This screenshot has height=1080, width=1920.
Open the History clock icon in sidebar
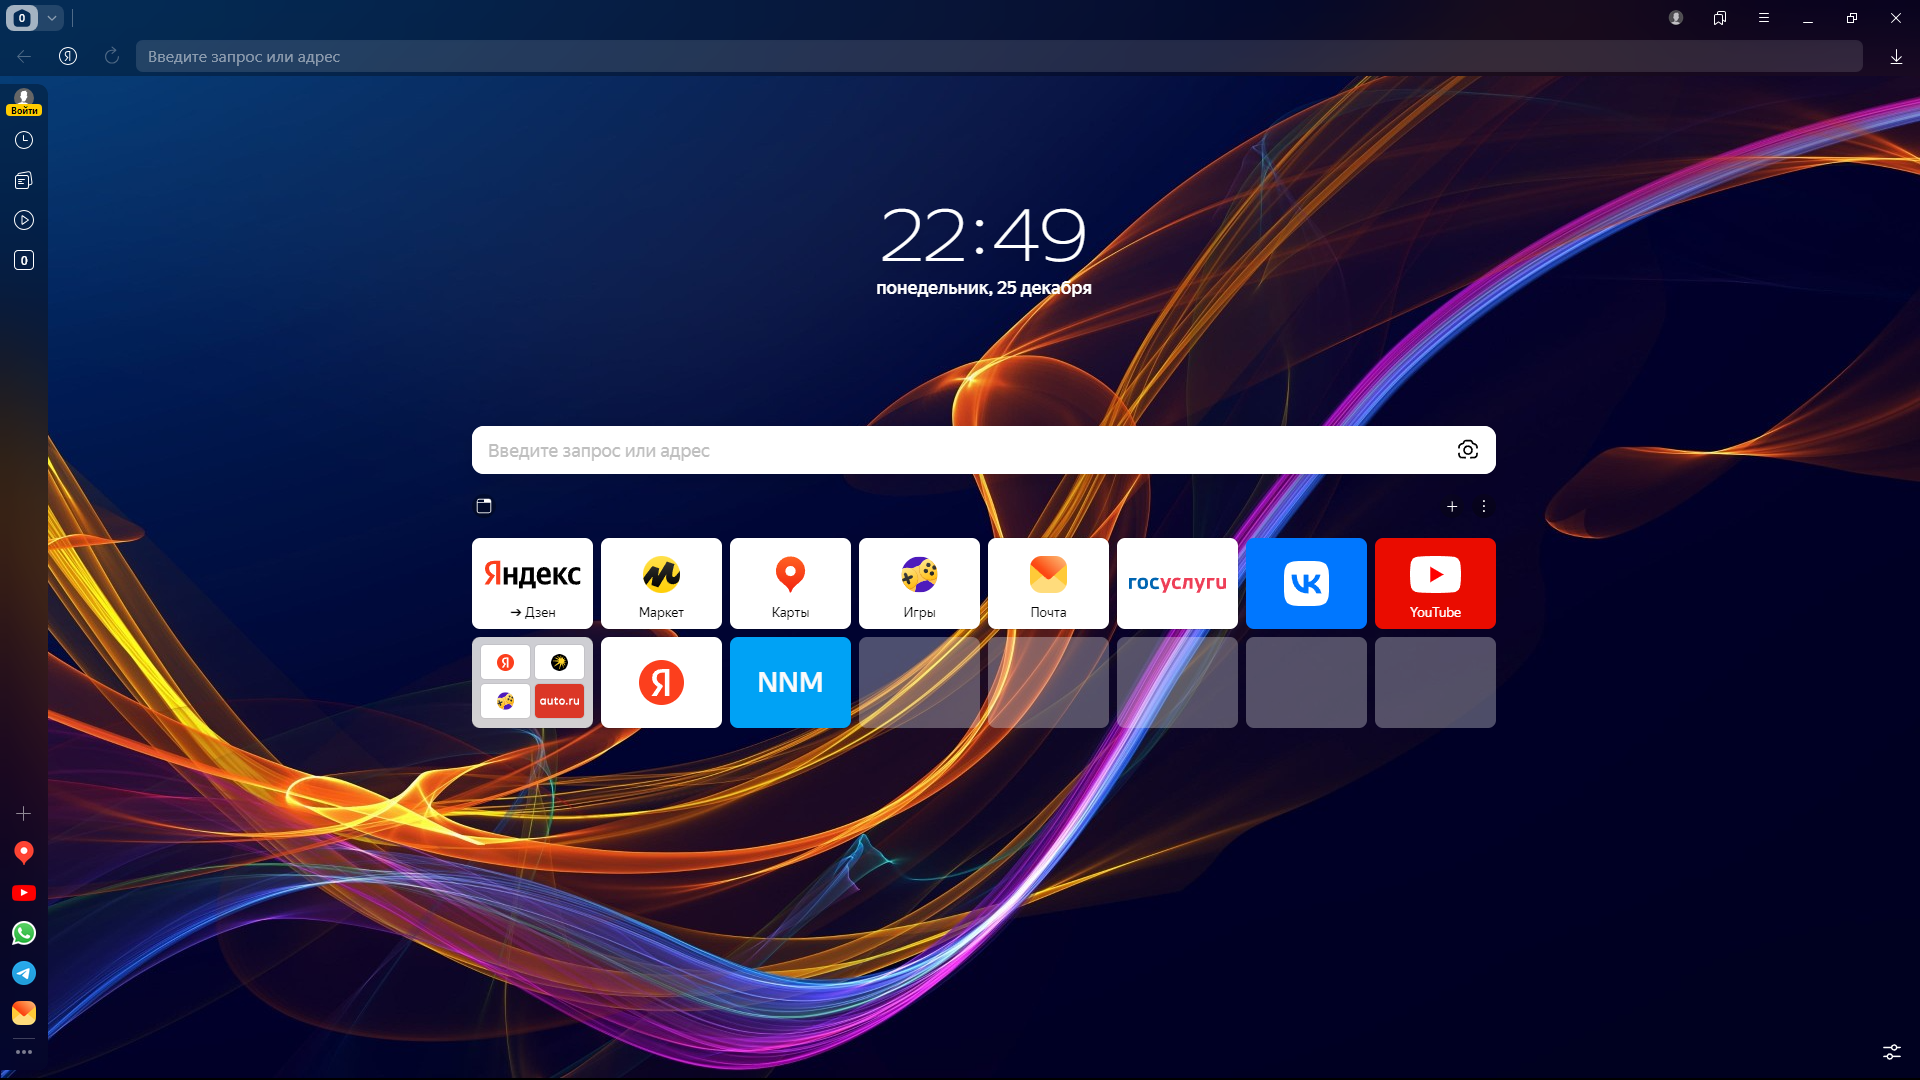coord(24,140)
